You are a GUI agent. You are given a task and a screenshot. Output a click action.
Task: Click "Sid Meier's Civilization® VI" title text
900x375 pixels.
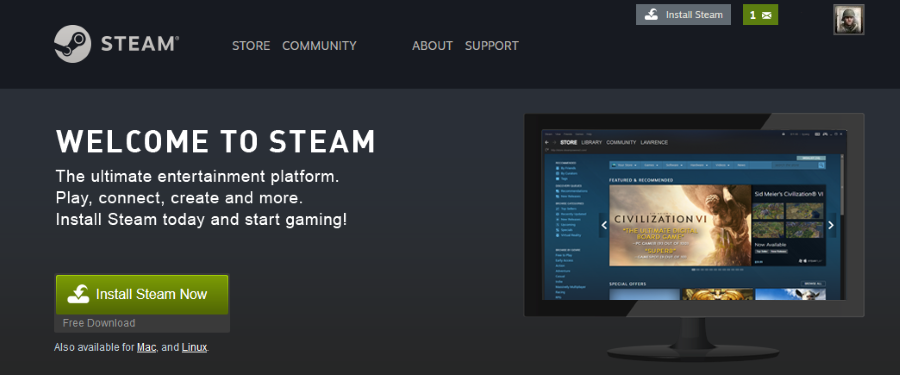tap(789, 194)
